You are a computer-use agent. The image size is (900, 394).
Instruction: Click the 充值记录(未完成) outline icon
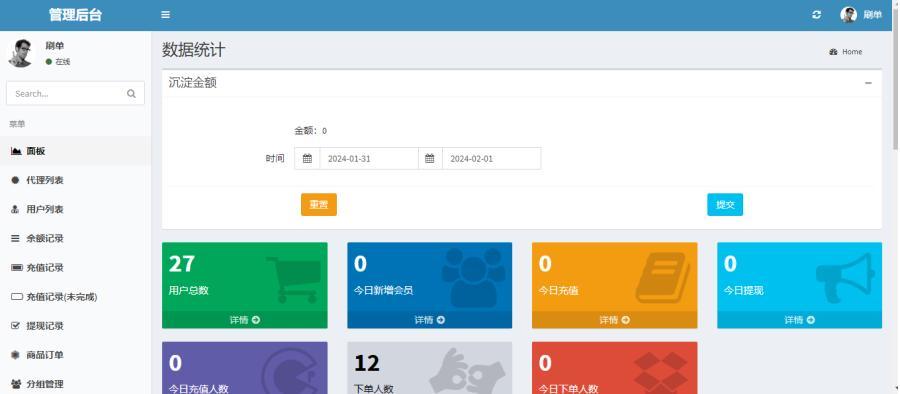point(17,297)
